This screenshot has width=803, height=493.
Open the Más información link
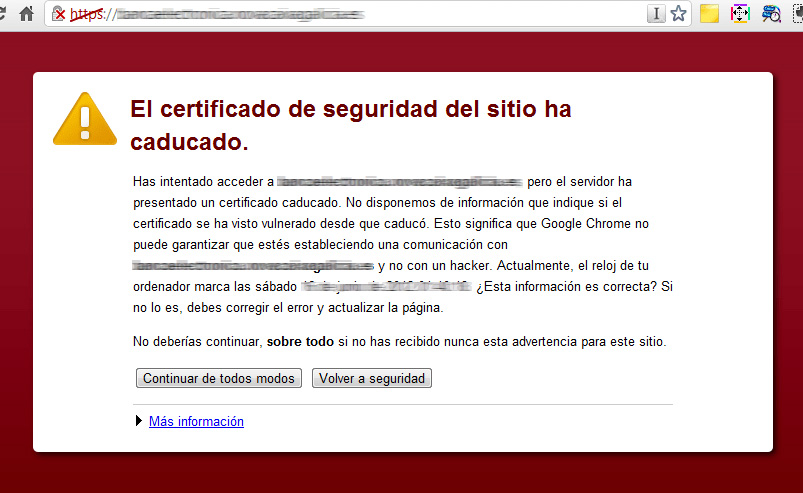[x=196, y=421]
